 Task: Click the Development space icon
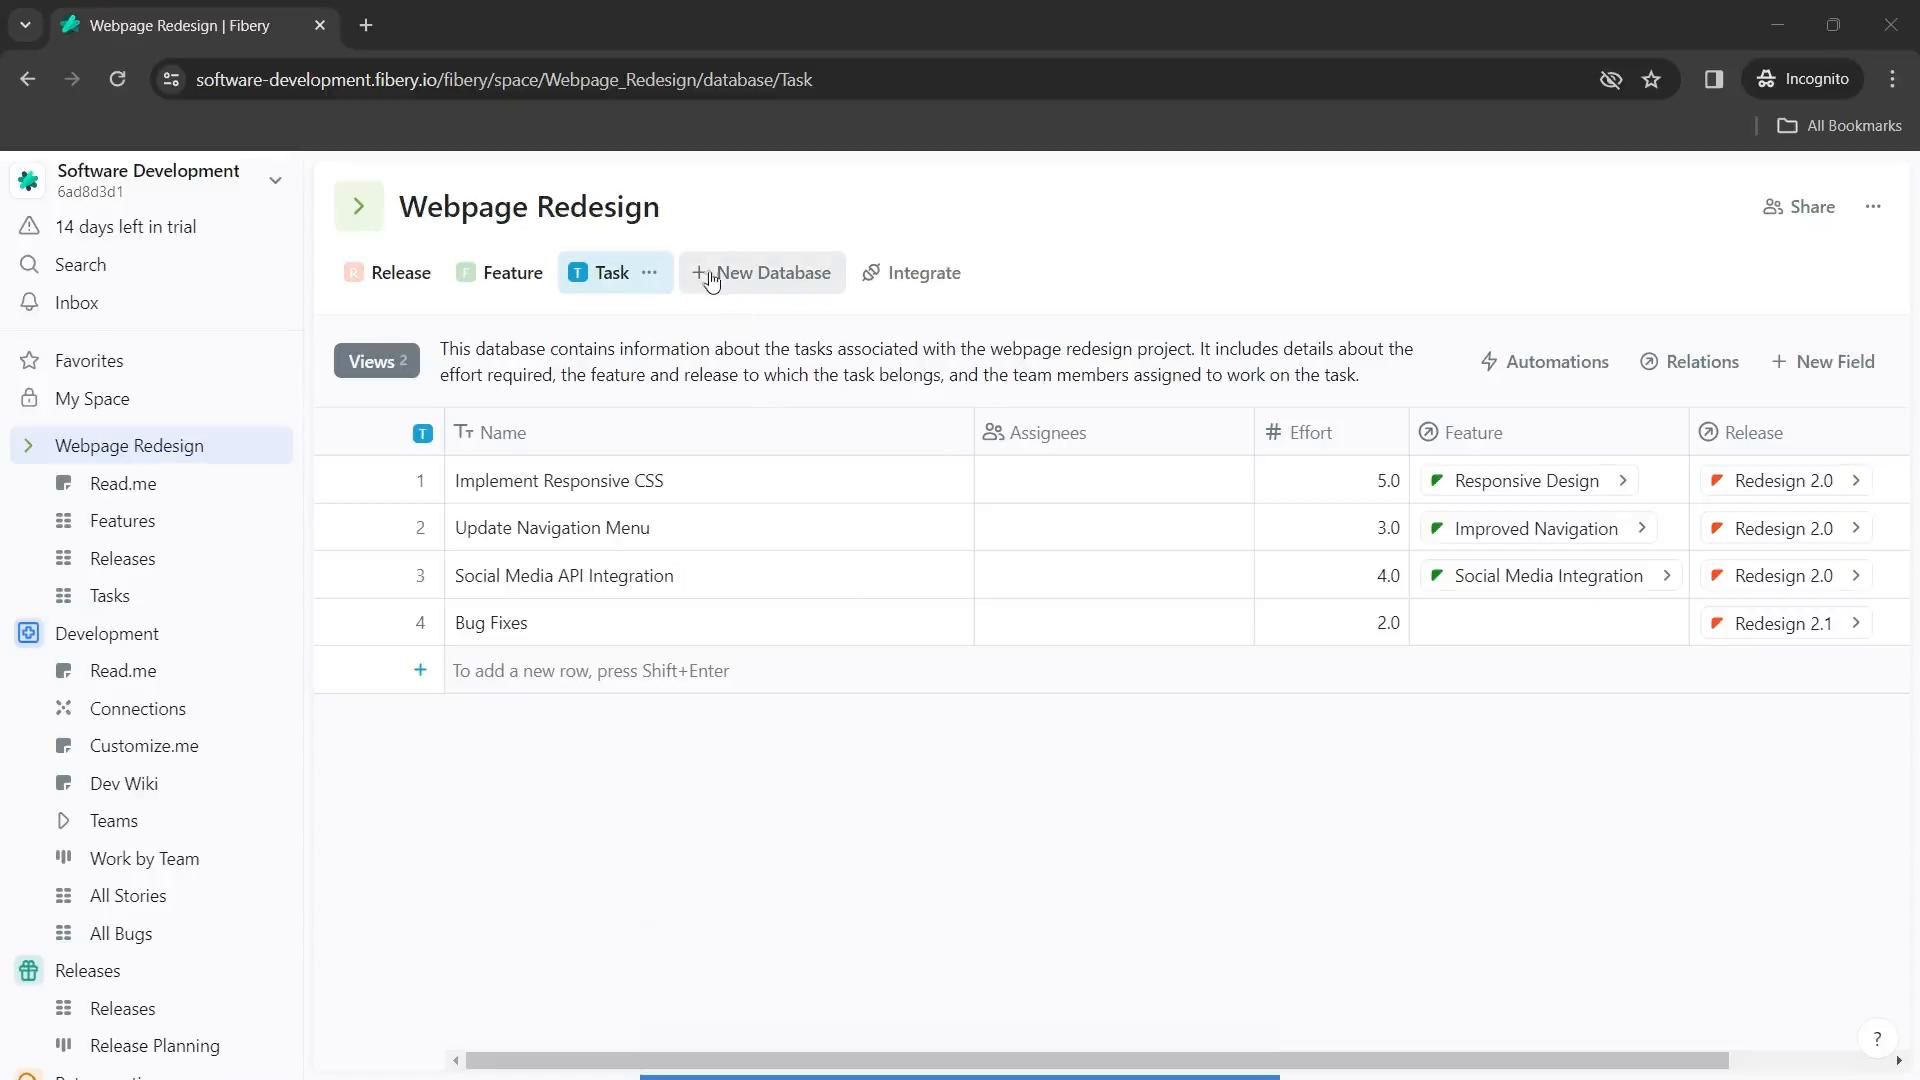[29, 633]
